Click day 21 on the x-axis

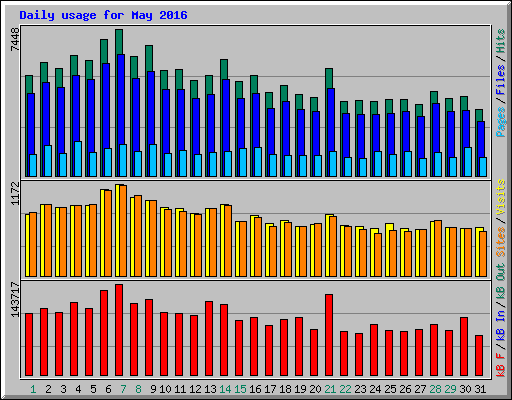click(x=330, y=389)
